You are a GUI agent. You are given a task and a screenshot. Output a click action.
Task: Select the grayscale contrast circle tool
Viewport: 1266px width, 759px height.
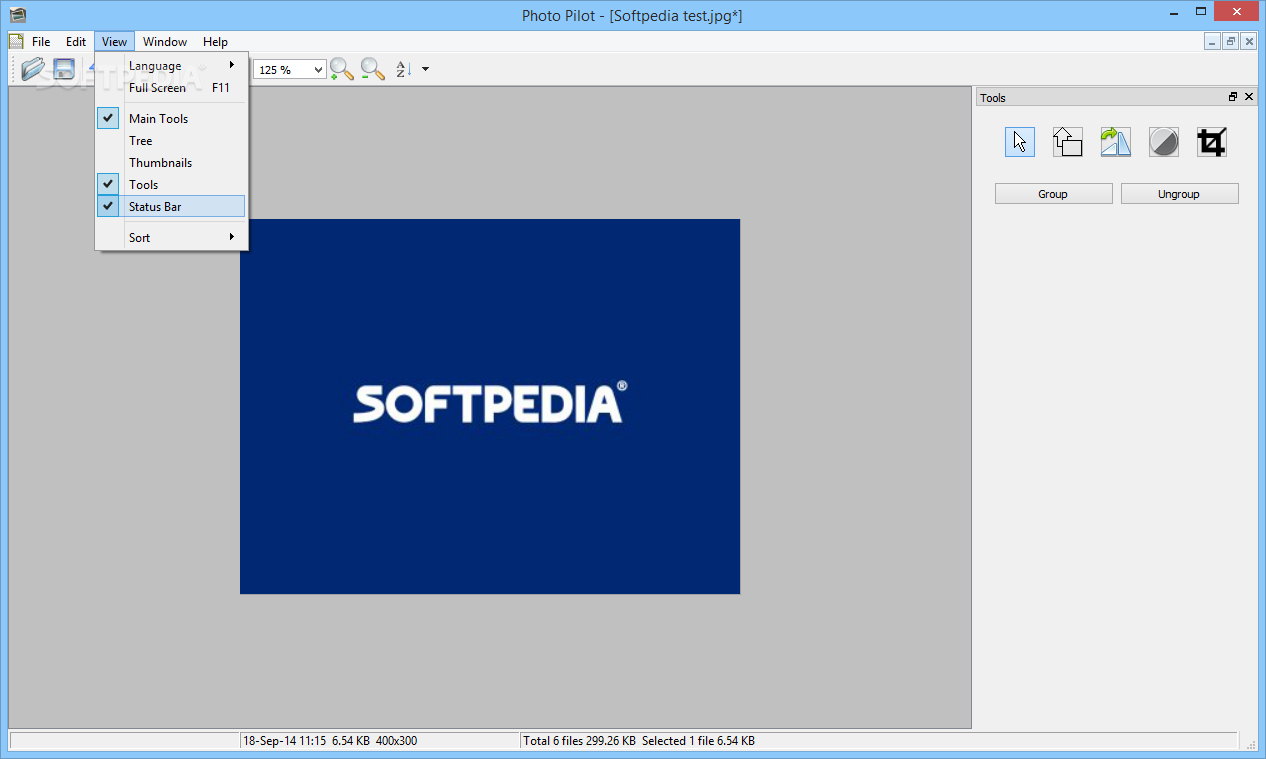pos(1163,142)
